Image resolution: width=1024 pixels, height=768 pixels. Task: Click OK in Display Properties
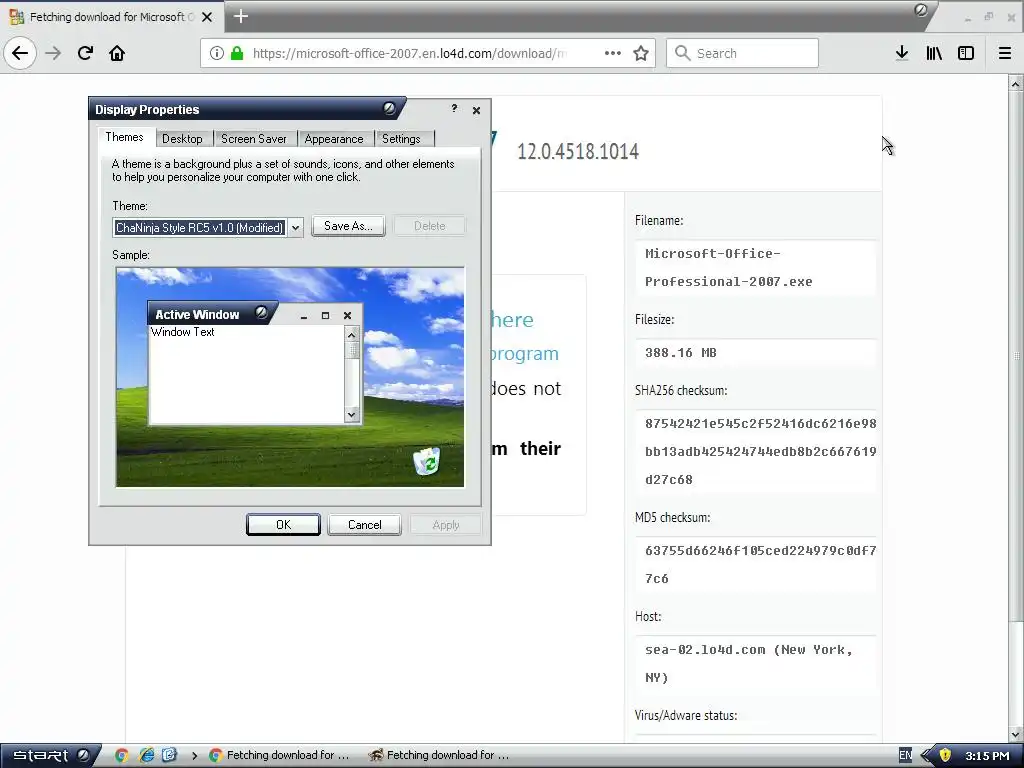283,524
